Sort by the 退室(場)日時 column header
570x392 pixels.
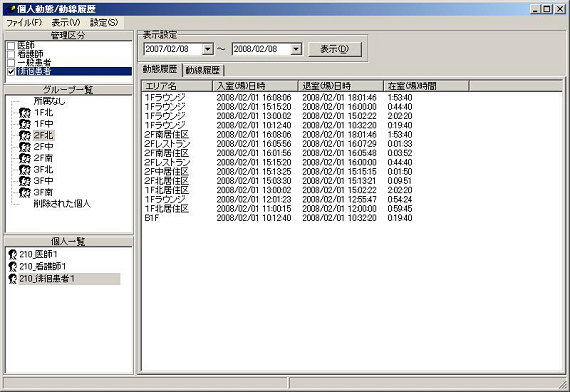point(341,86)
